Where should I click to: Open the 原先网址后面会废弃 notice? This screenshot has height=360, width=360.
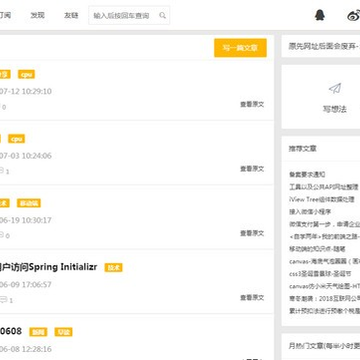click(324, 46)
